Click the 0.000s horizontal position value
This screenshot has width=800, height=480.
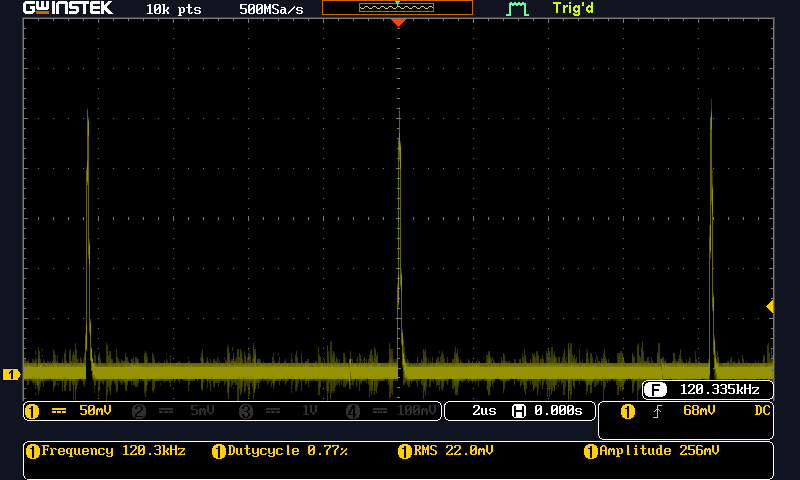[558, 411]
